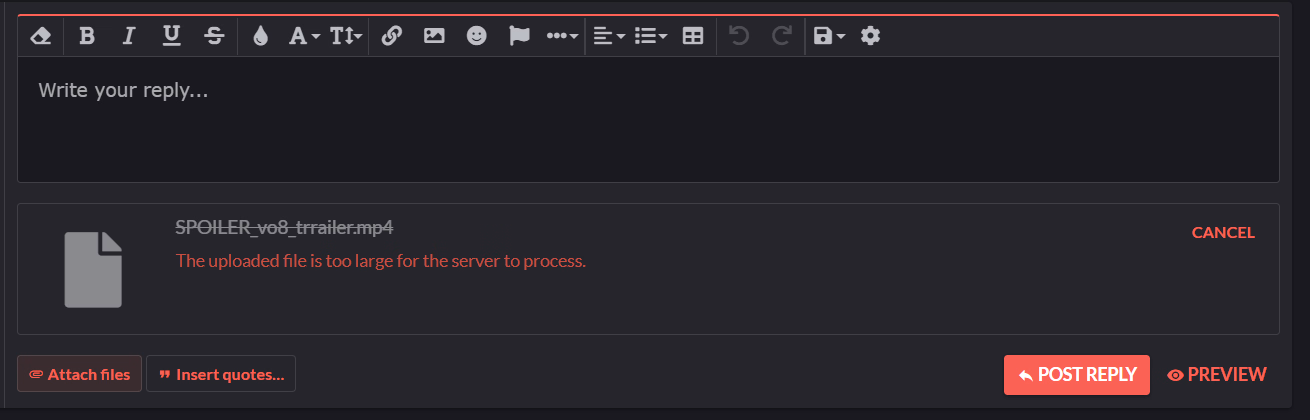Open the Smilies emoji picker

click(477, 36)
